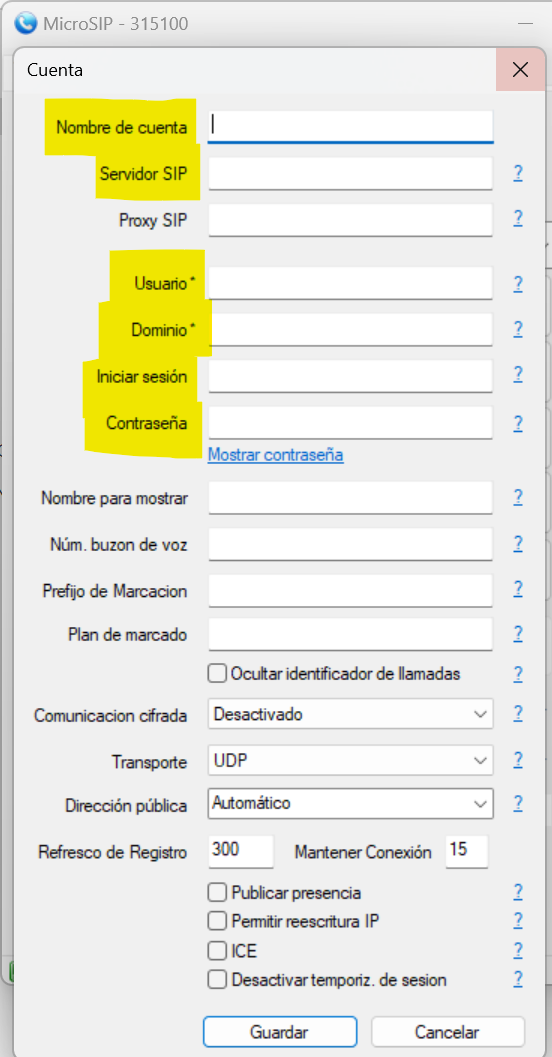This screenshot has width=552, height=1057.
Task: Click the help icon beside Contraseña
Action: pyautogui.click(x=518, y=423)
